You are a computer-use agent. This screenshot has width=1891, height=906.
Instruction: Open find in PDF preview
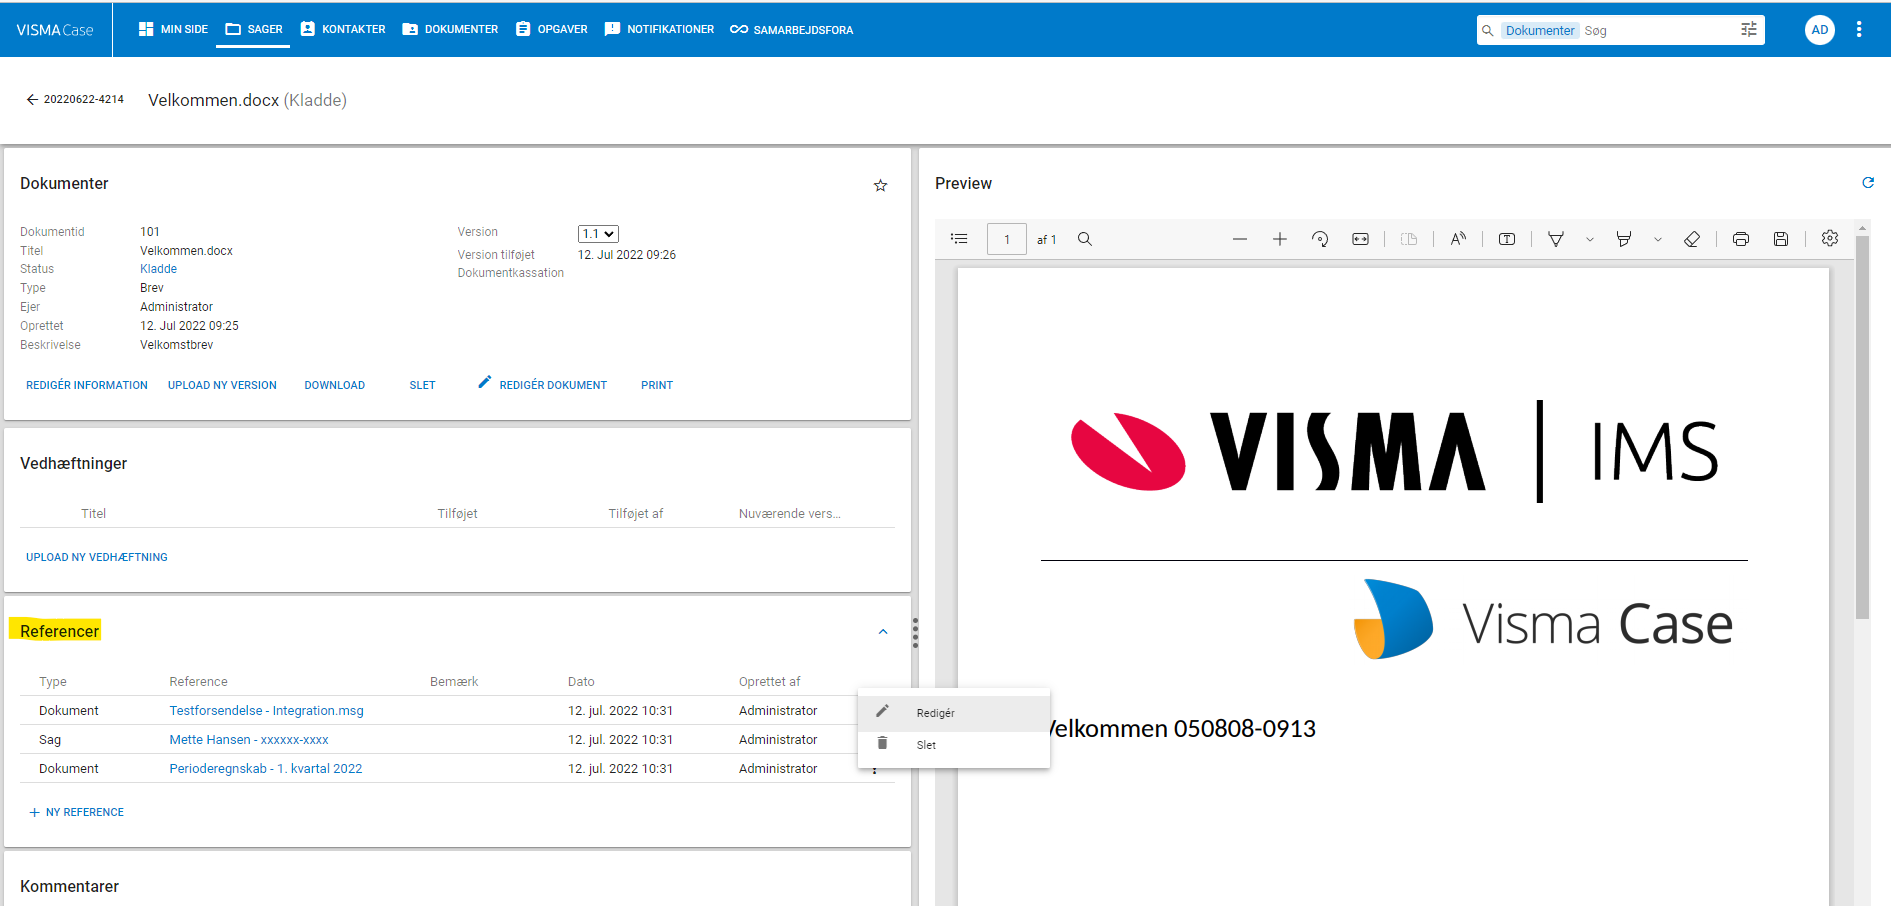[1085, 239]
